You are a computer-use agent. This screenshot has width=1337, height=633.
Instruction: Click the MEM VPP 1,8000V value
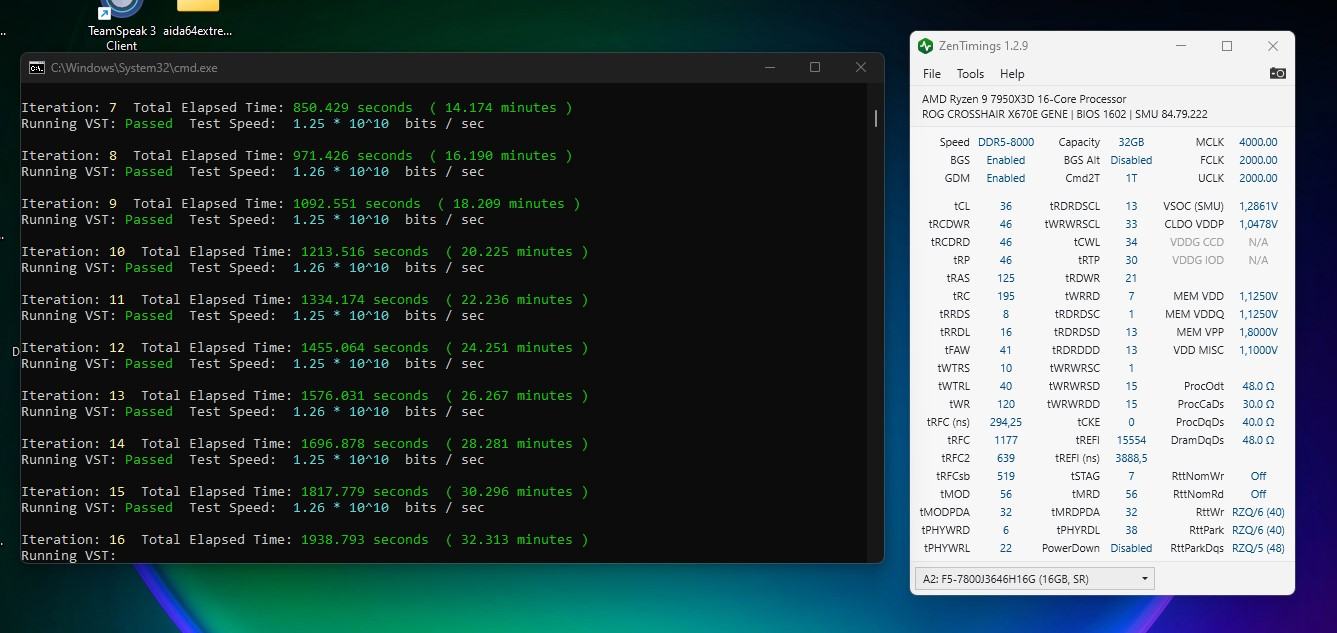pyautogui.click(x=1258, y=332)
